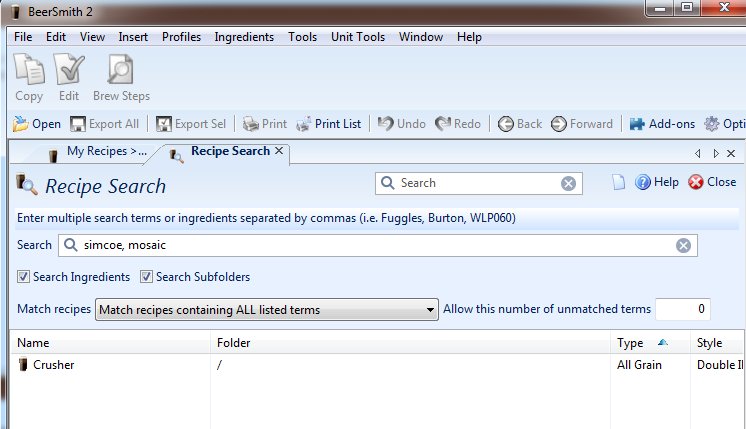The image size is (746, 429).
Task: Close the active tab pane with X
Action: pos(731,153)
